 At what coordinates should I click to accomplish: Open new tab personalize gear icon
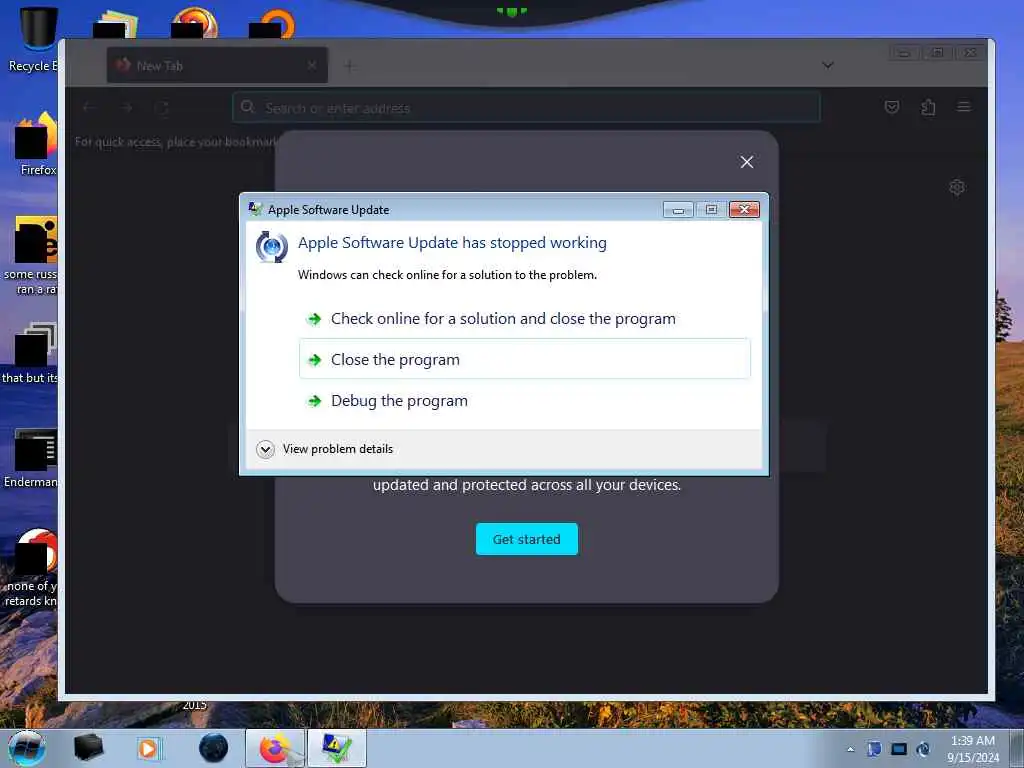point(957,187)
